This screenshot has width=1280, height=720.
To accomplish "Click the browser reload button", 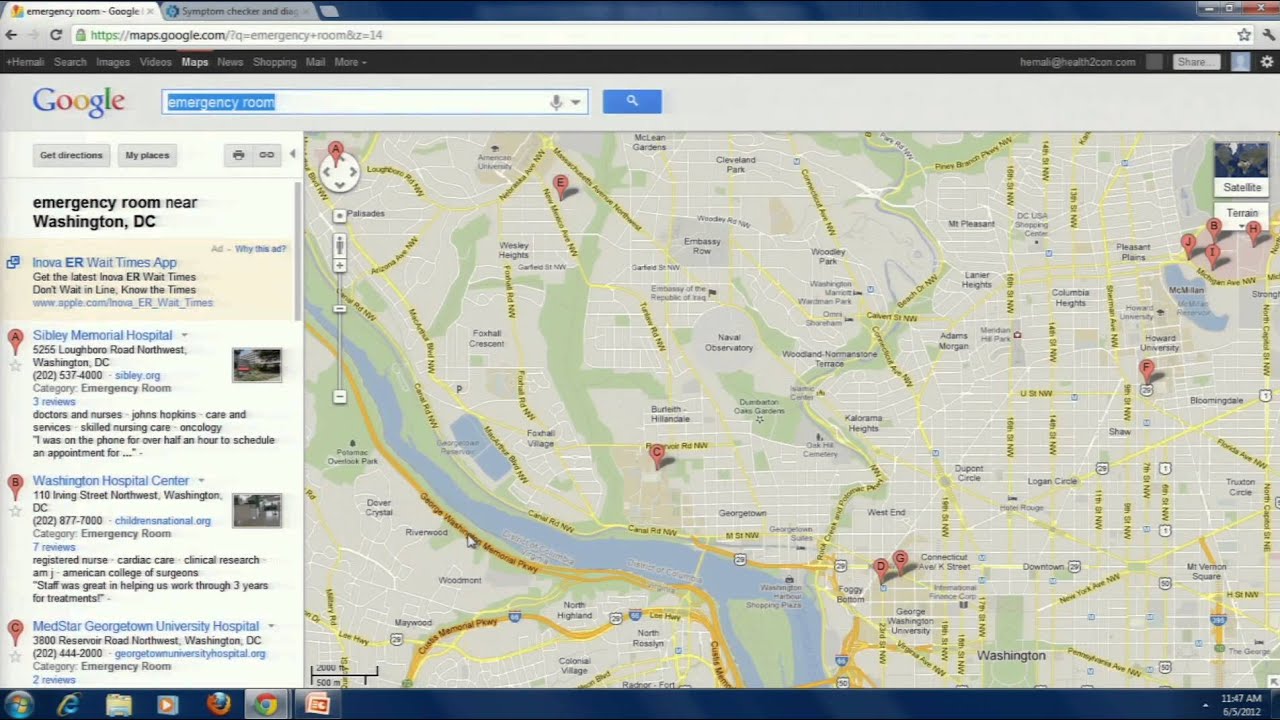I will tap(56, 35).
